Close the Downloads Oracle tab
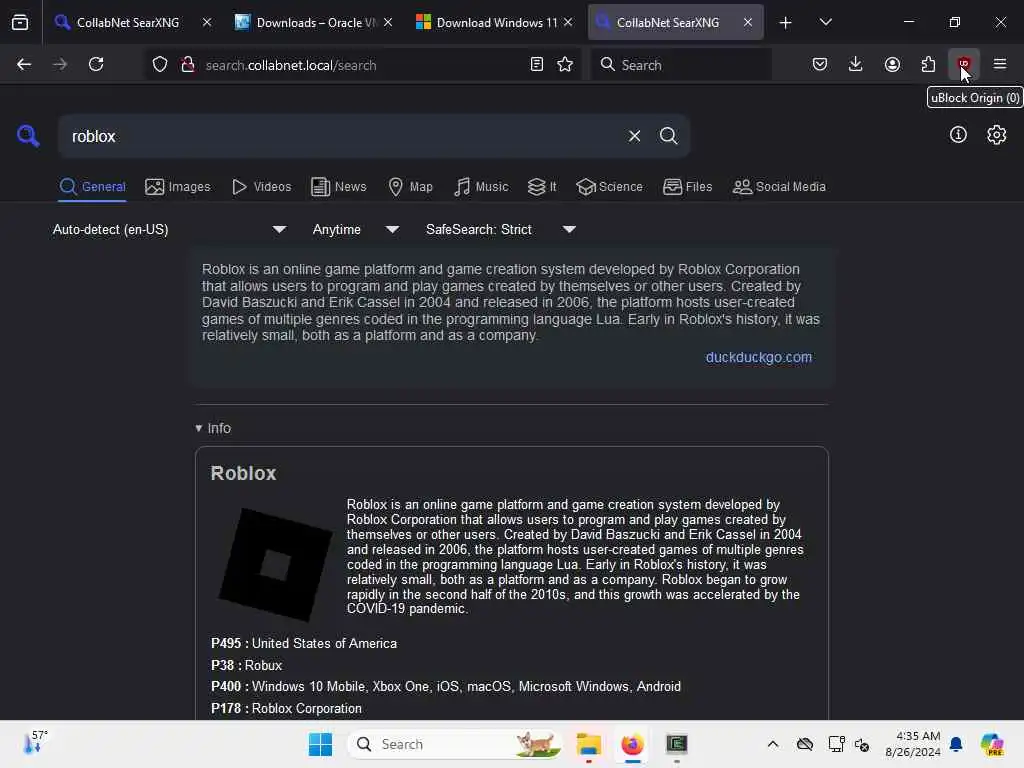Image resolution: width=1024 pixels, height=768 pixels. pyautogui.click(x=388, y=22)
